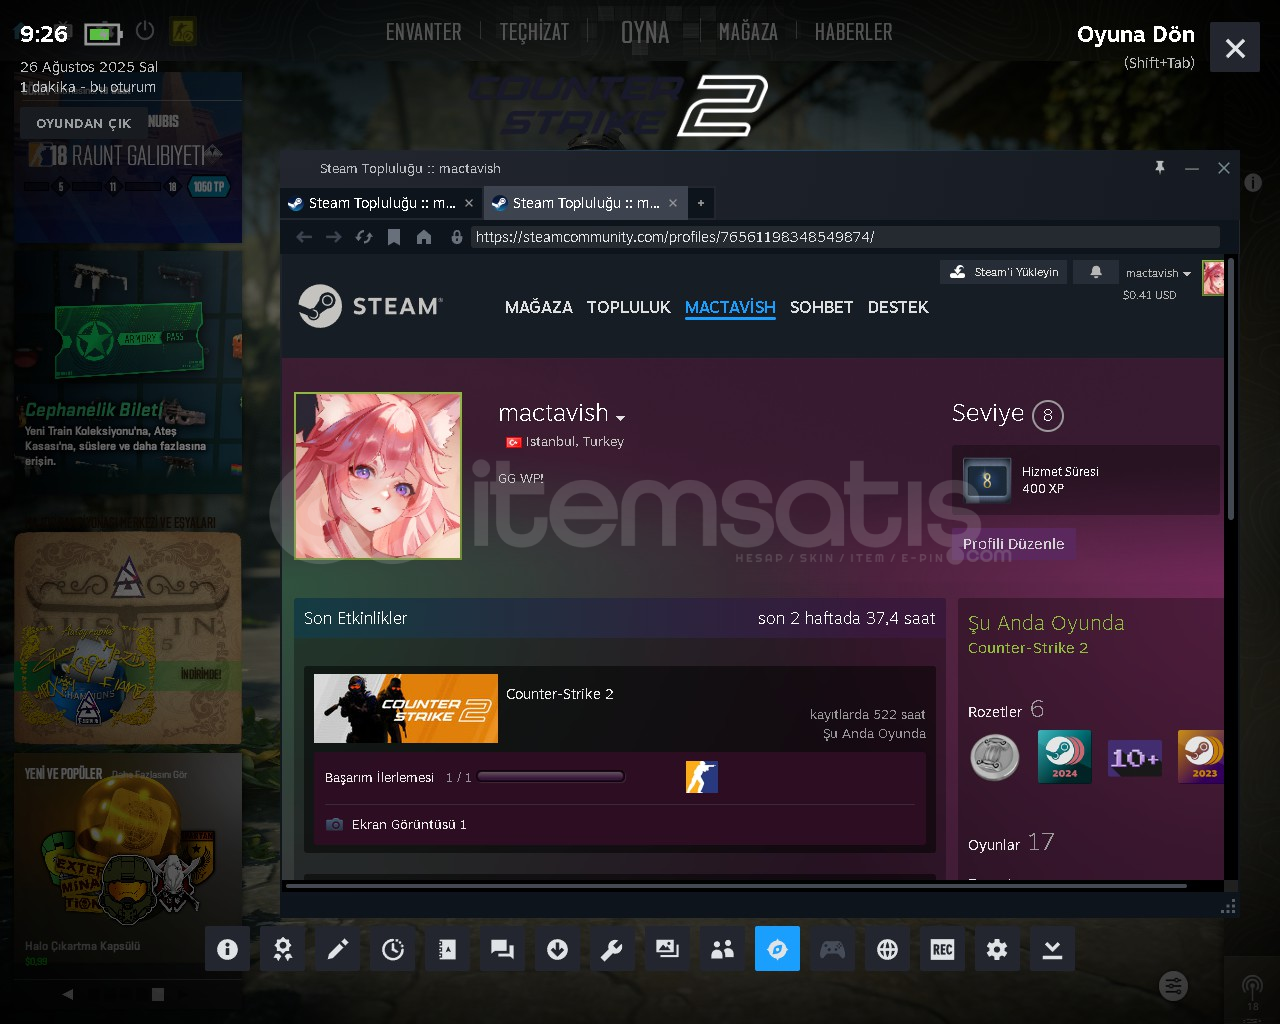Open the Oyunlar 17 games link

(x=1011, y=843)
